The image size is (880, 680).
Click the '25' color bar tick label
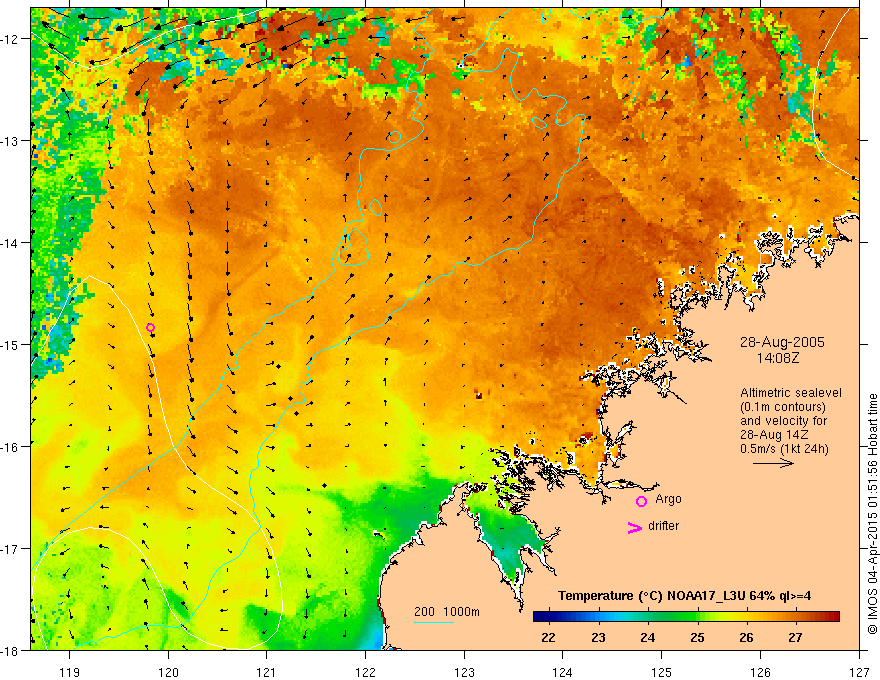pyautogui.click(x=697, y=637)
